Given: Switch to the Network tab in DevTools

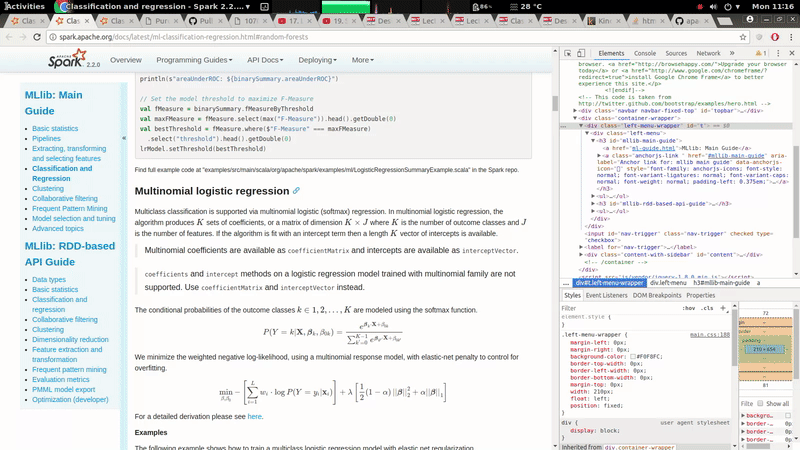Looking at the screenshot, I should point(708,53).
